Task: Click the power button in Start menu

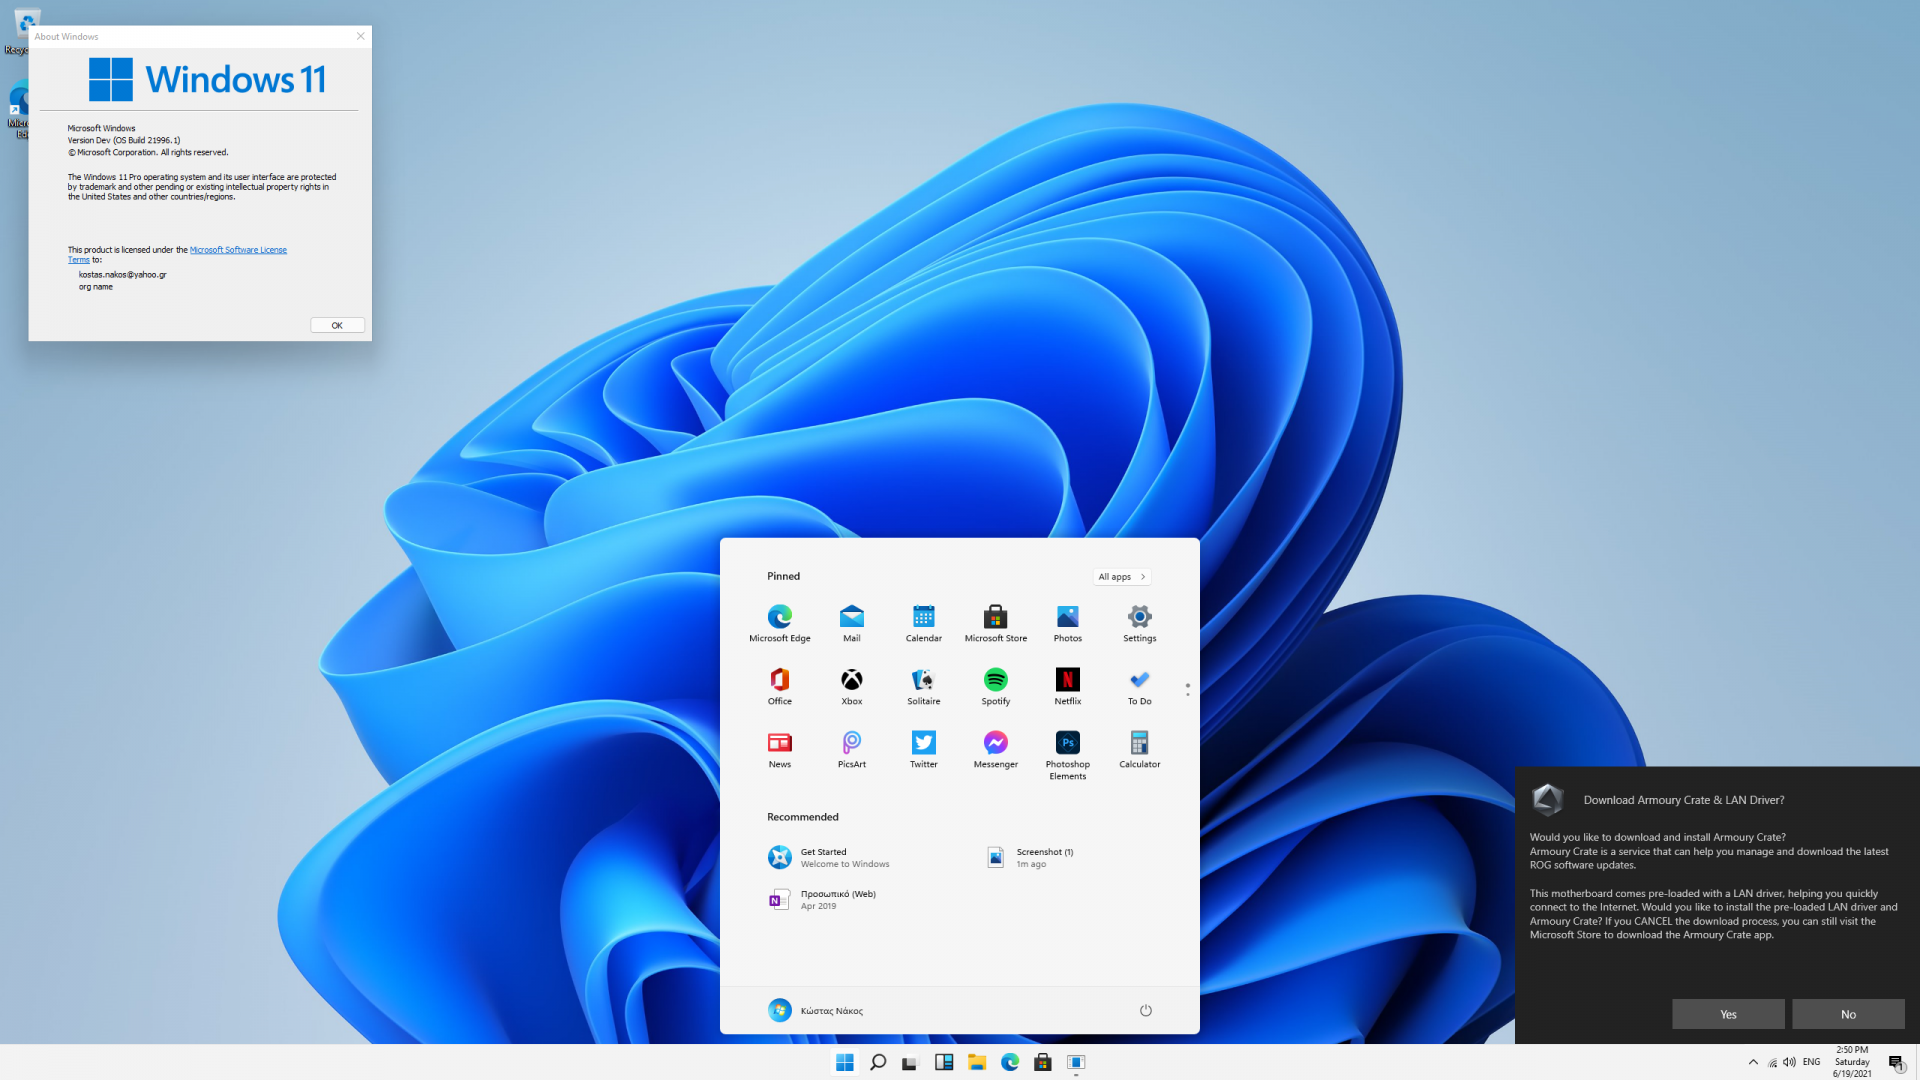Action: click(x=1146, y=1010)
